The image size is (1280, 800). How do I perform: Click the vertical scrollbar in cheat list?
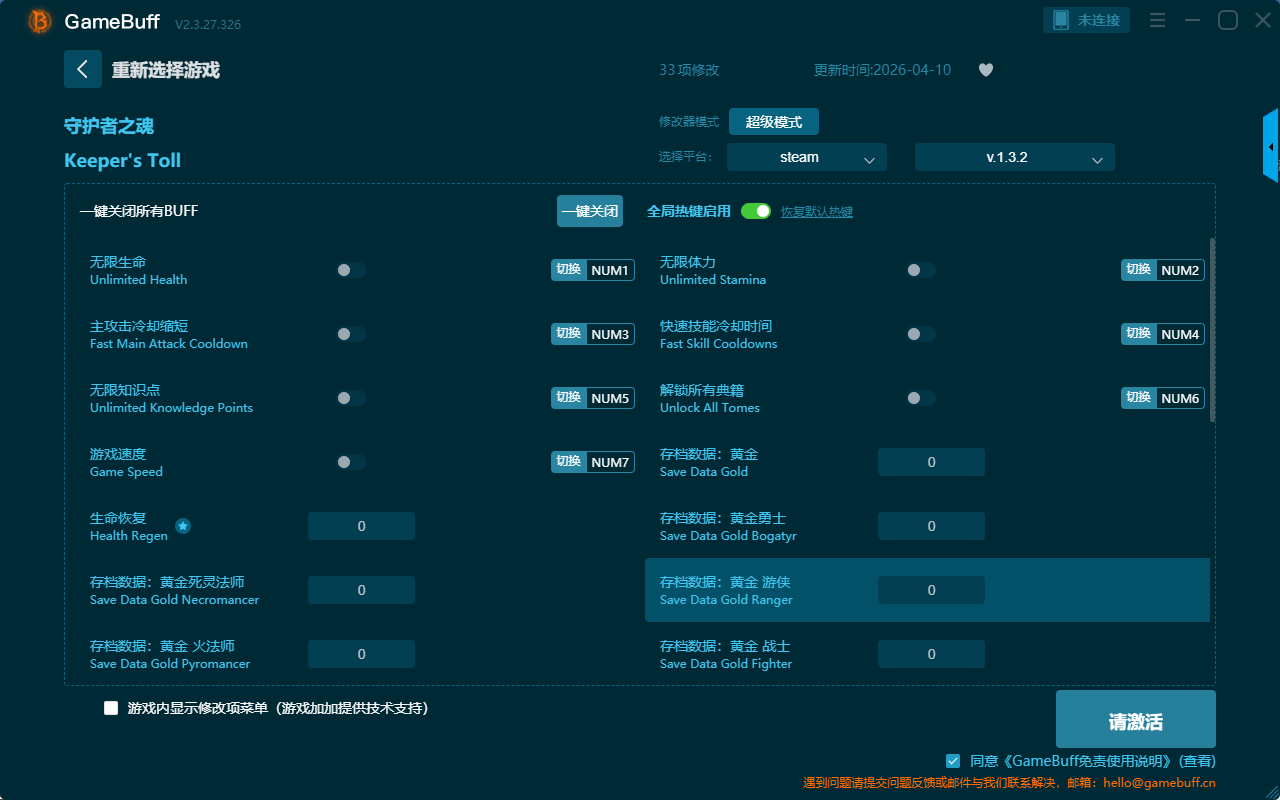[x=1213, y=330]
